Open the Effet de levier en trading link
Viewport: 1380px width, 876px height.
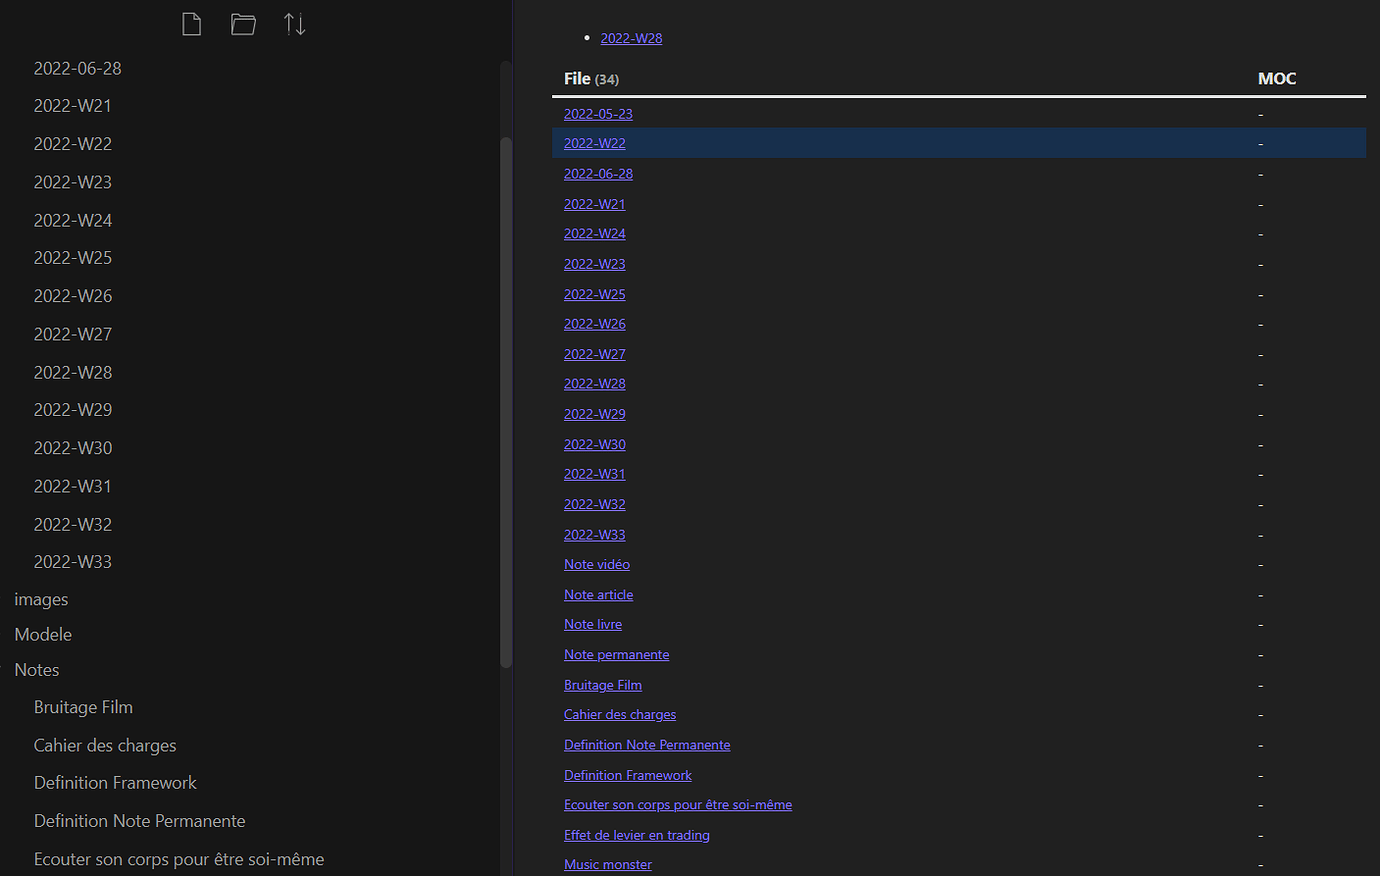pos(636,834)
